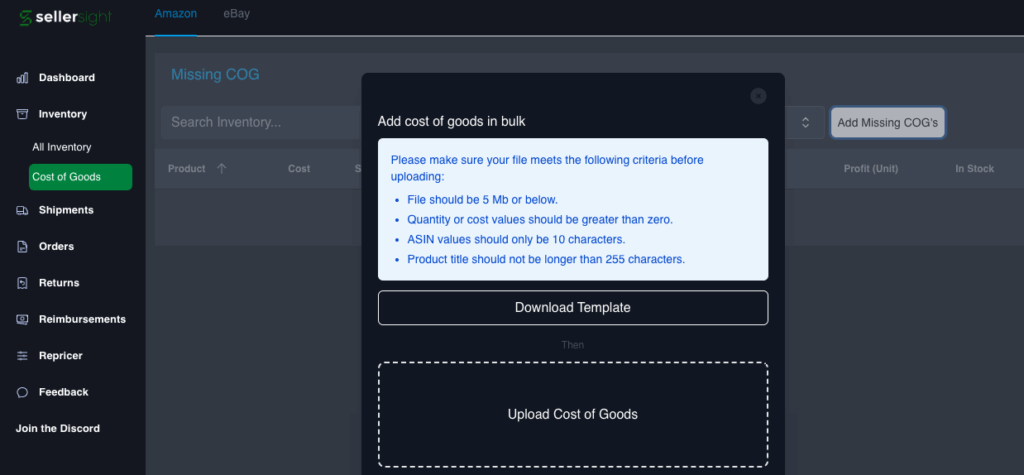Click the Reimbursements icon
1024x475 pixels.
point(22,320)
